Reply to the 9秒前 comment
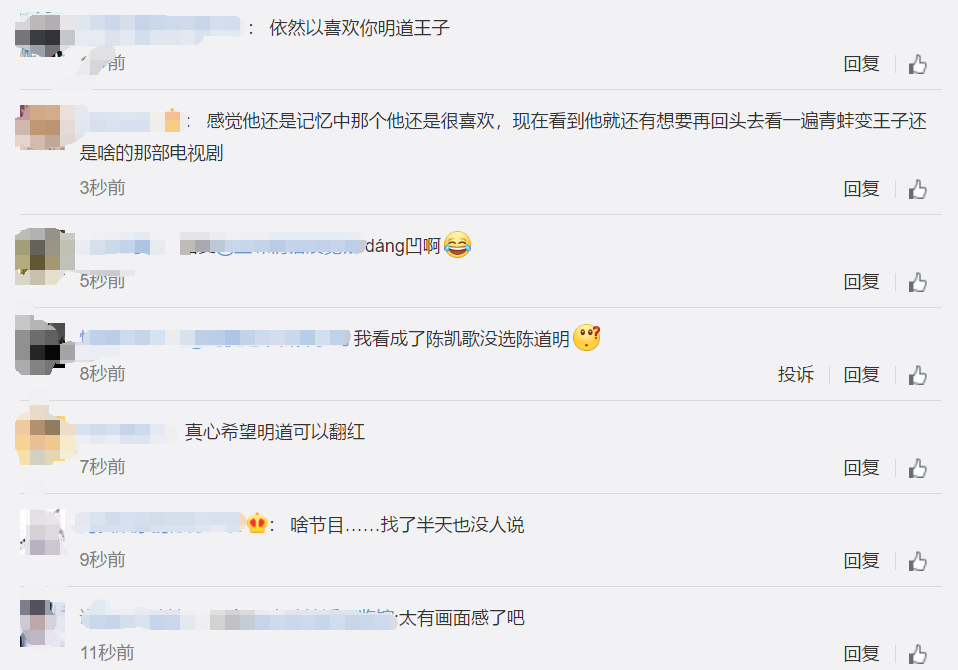 click(x=861, y=561)
